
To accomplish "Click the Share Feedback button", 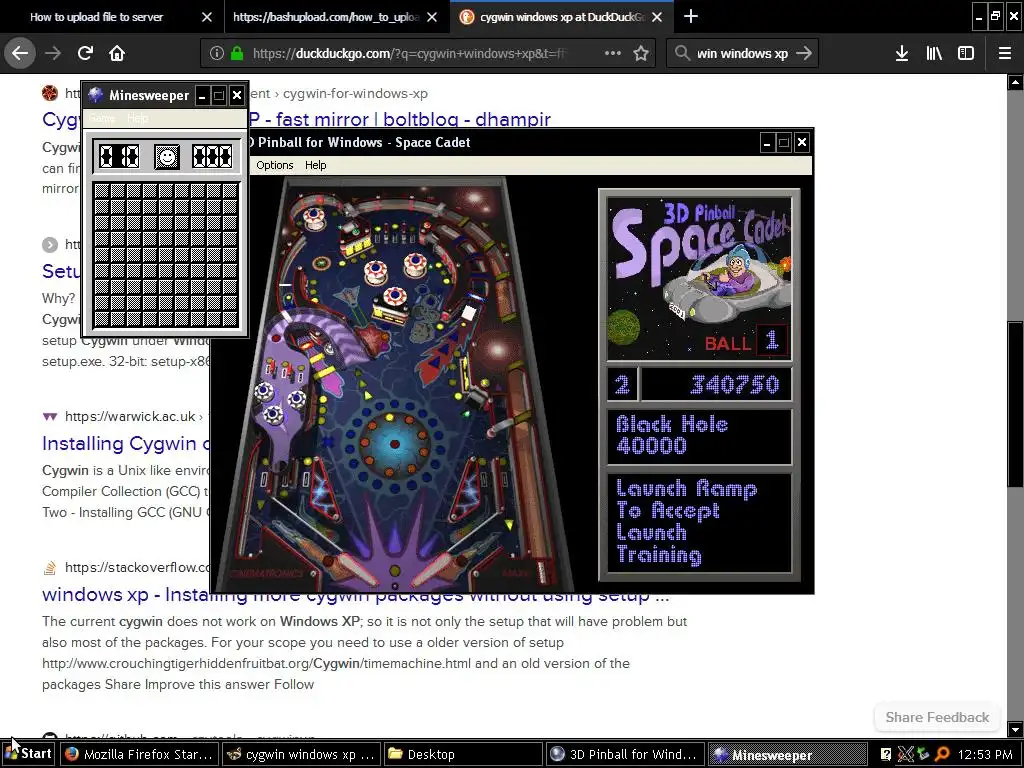I will coord(937,717).
